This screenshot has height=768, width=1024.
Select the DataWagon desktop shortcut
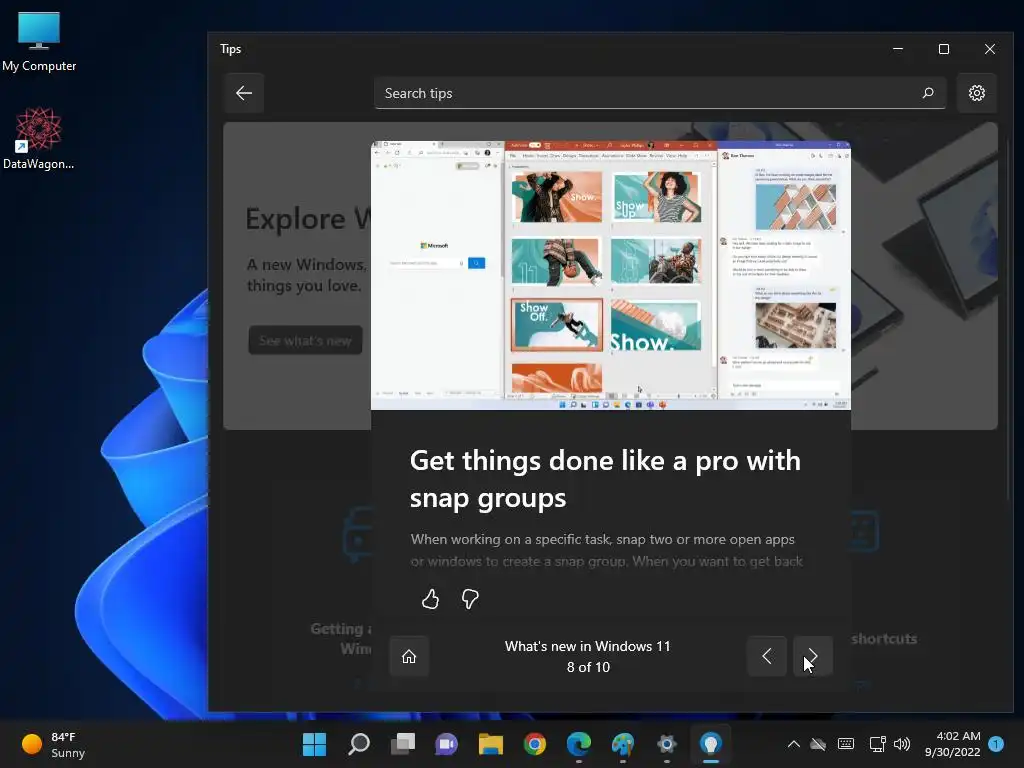[39, 138]
